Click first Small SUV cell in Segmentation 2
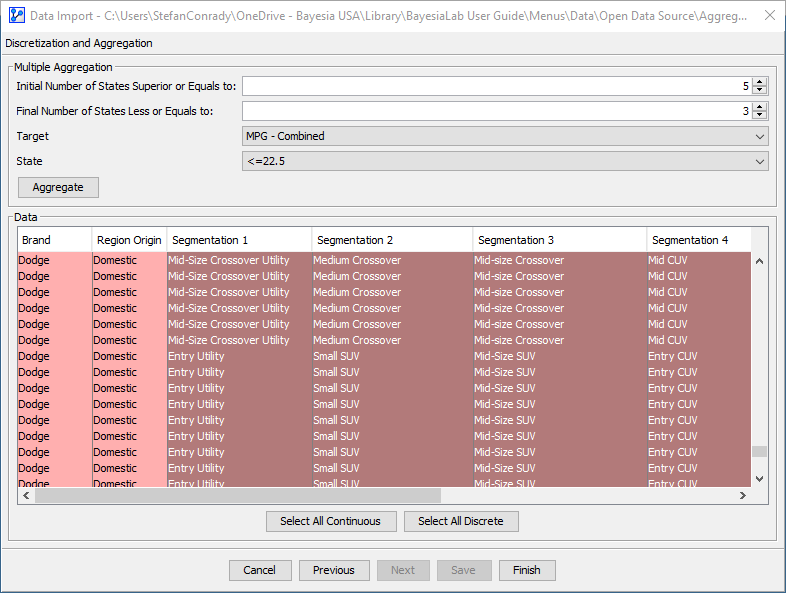The image size is (786, 593). tap(392, 356)
